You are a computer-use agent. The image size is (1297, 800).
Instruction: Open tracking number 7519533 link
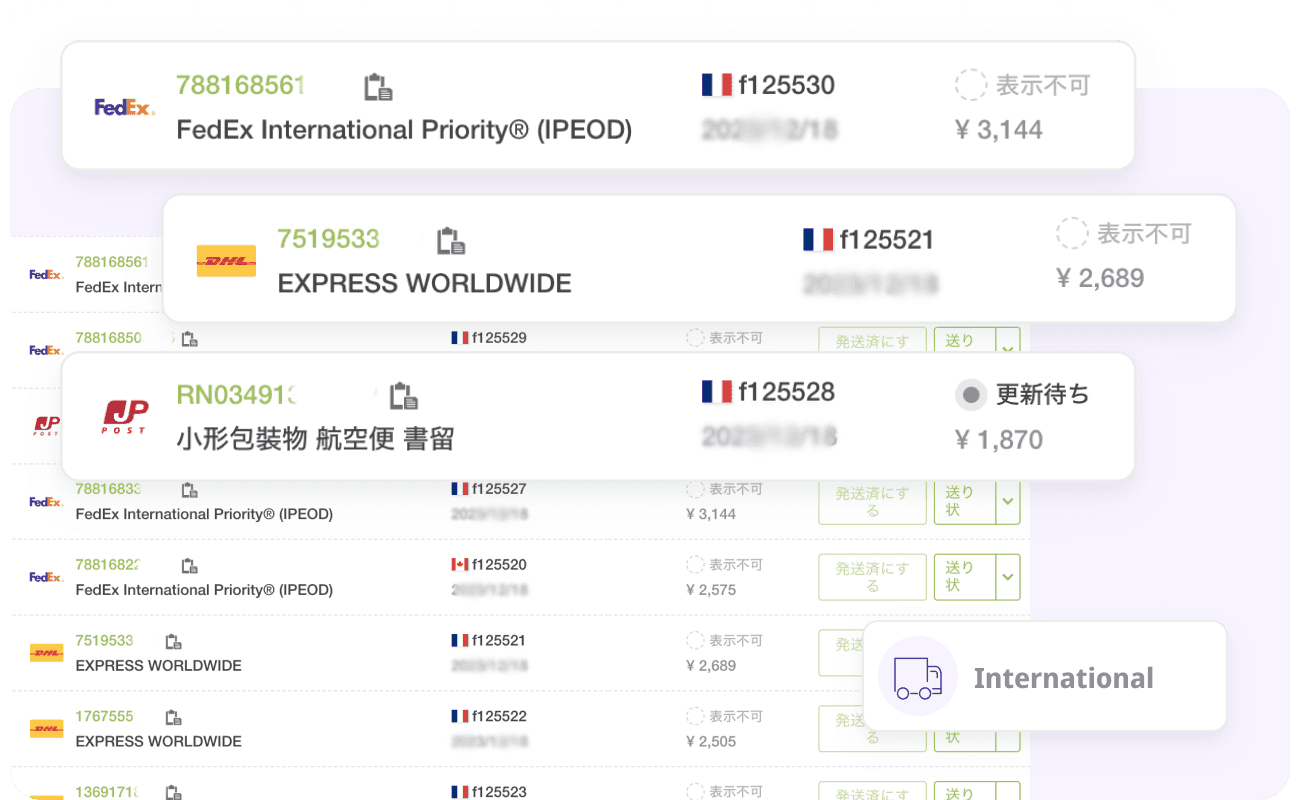329,239
